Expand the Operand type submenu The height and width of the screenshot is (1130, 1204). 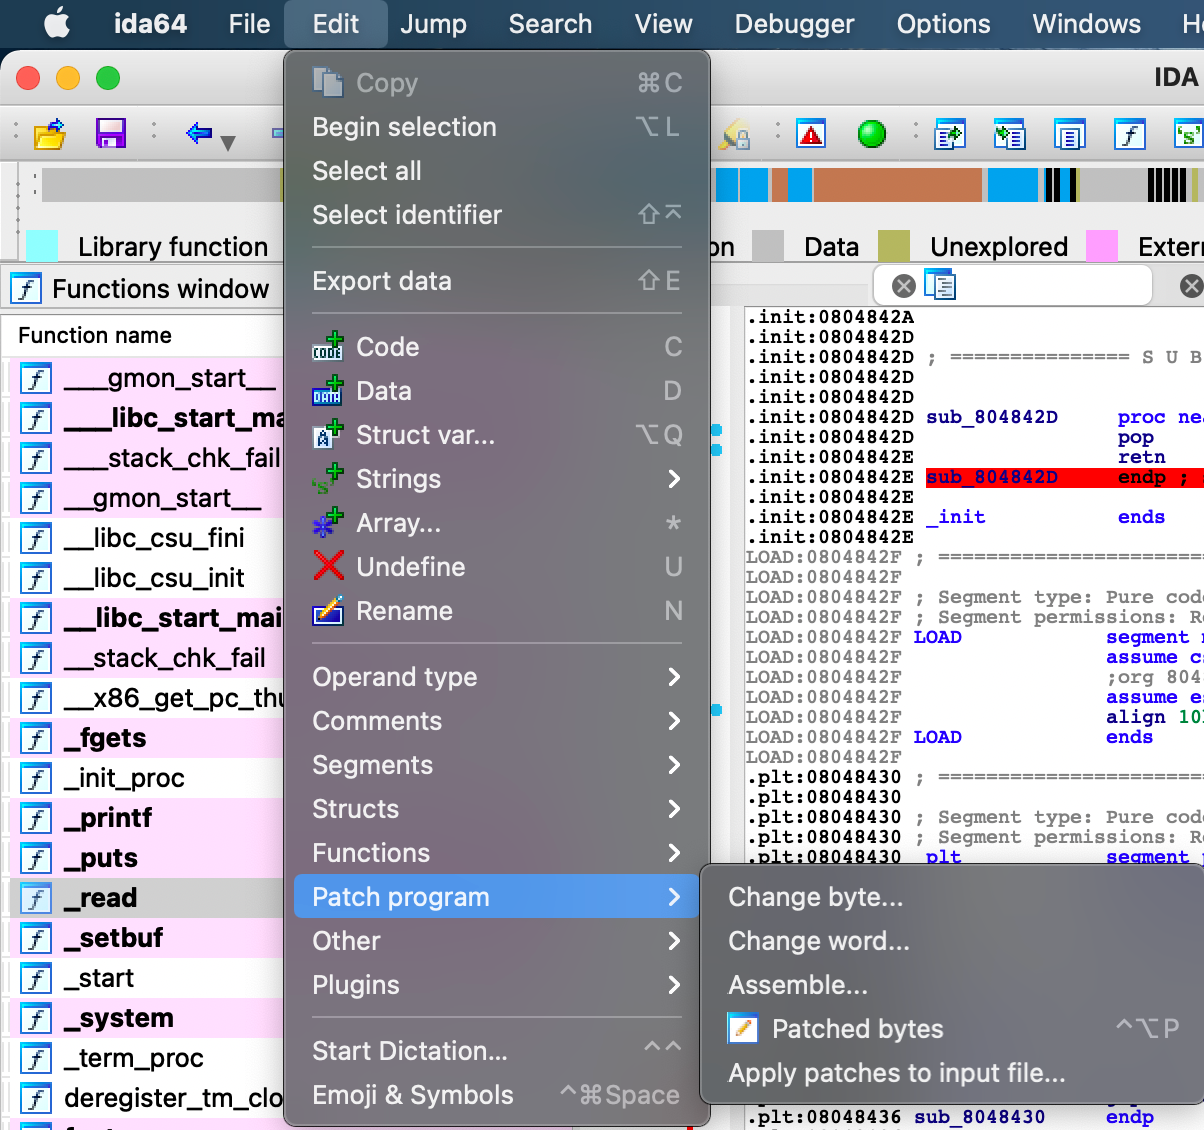pyautogui.click(x=497, y=677)
